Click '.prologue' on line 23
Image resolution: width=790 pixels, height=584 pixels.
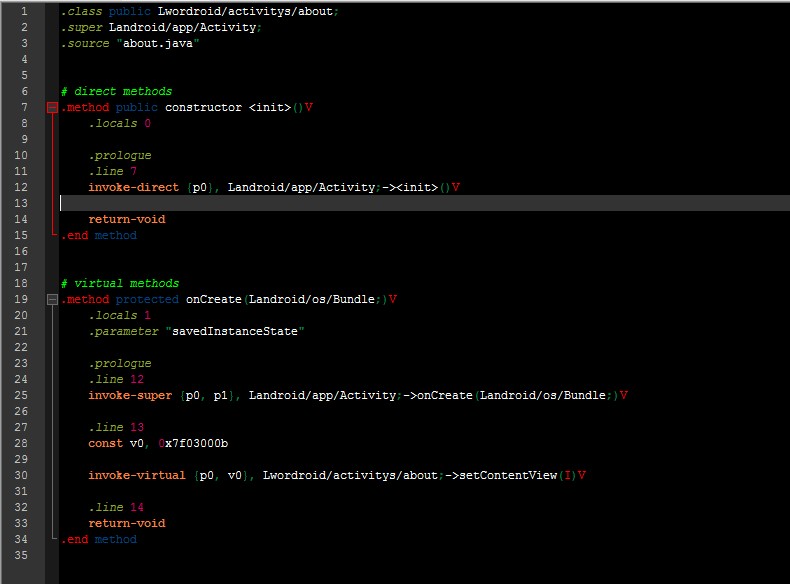point(119,363)
